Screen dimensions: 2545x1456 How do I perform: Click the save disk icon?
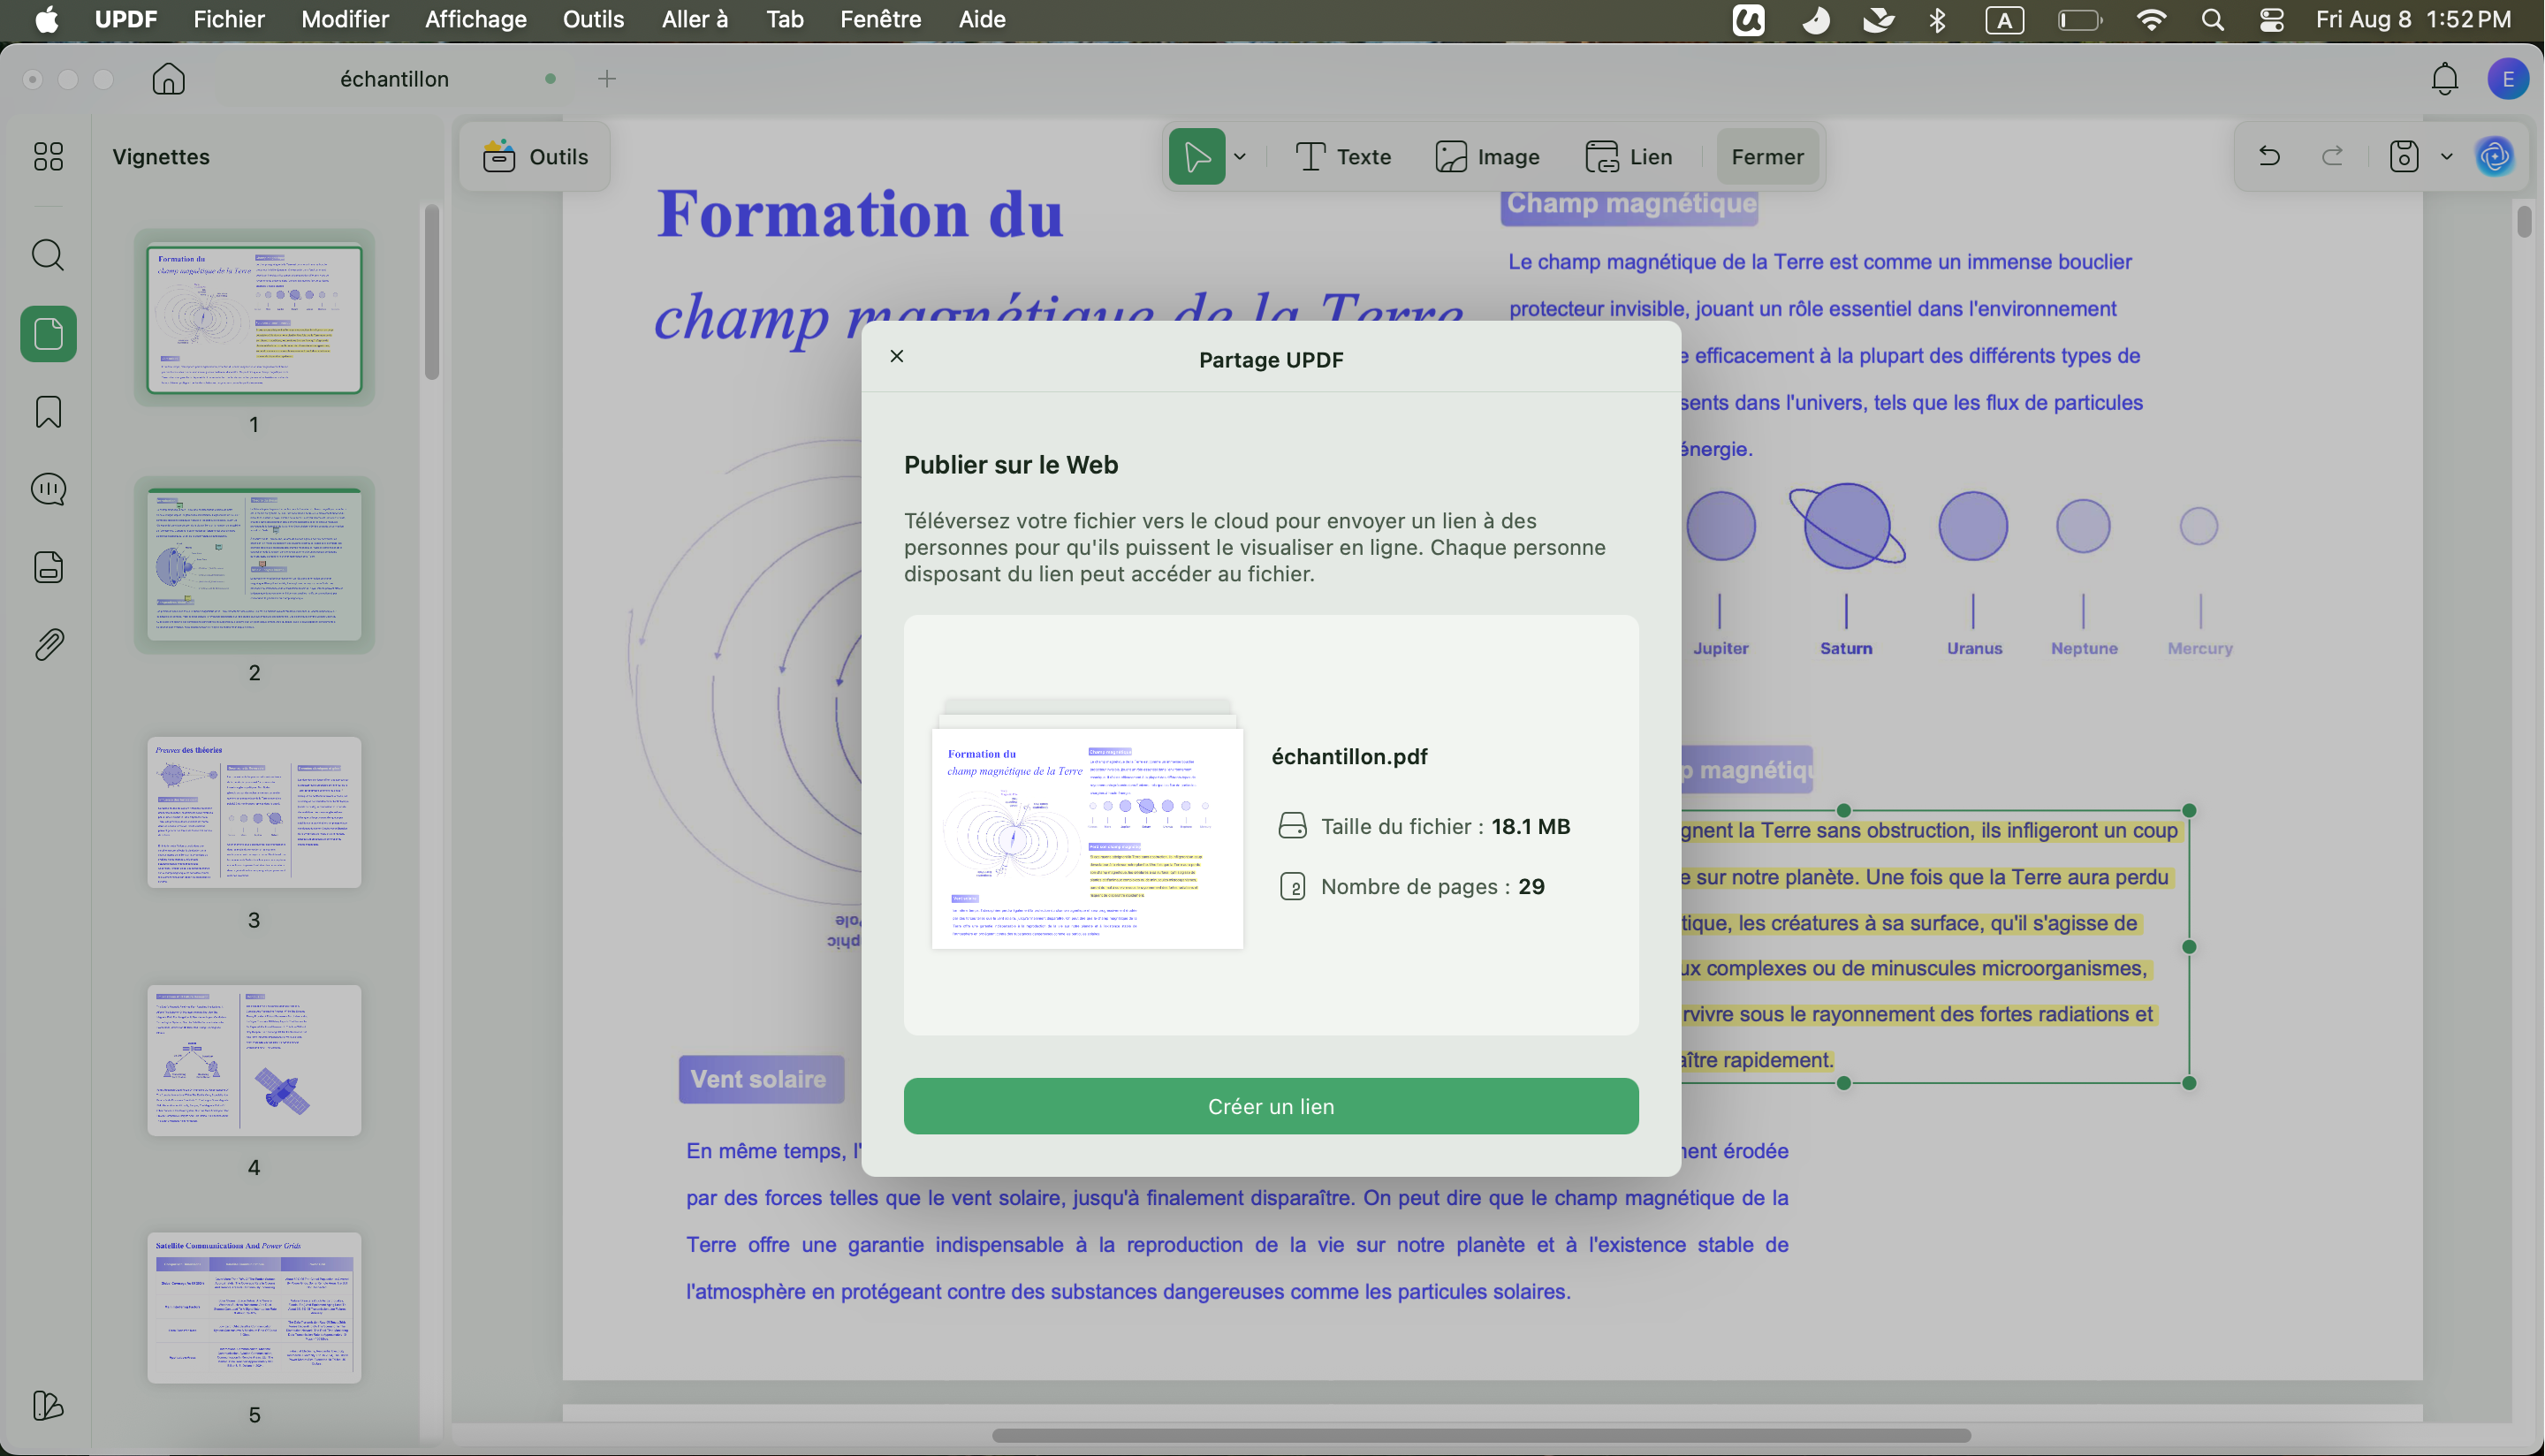2404,157
